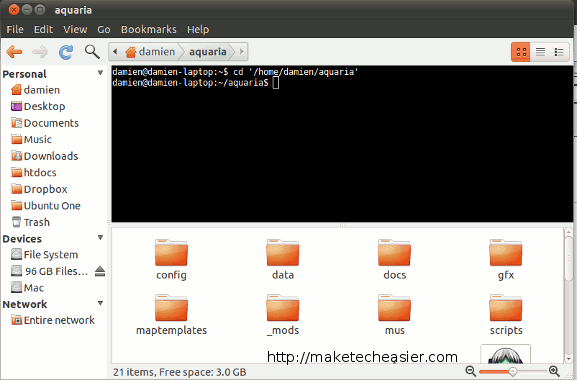Open damien home in sidebar

pos(35,90)
